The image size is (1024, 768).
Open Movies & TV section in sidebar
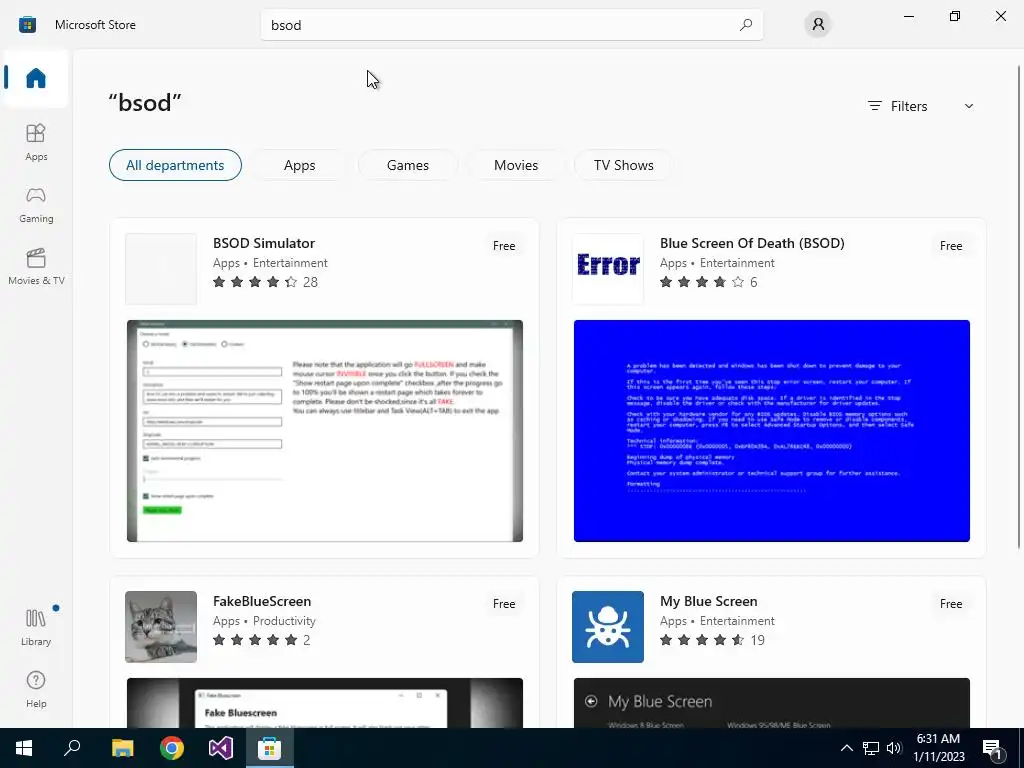[x=36, y=266]
